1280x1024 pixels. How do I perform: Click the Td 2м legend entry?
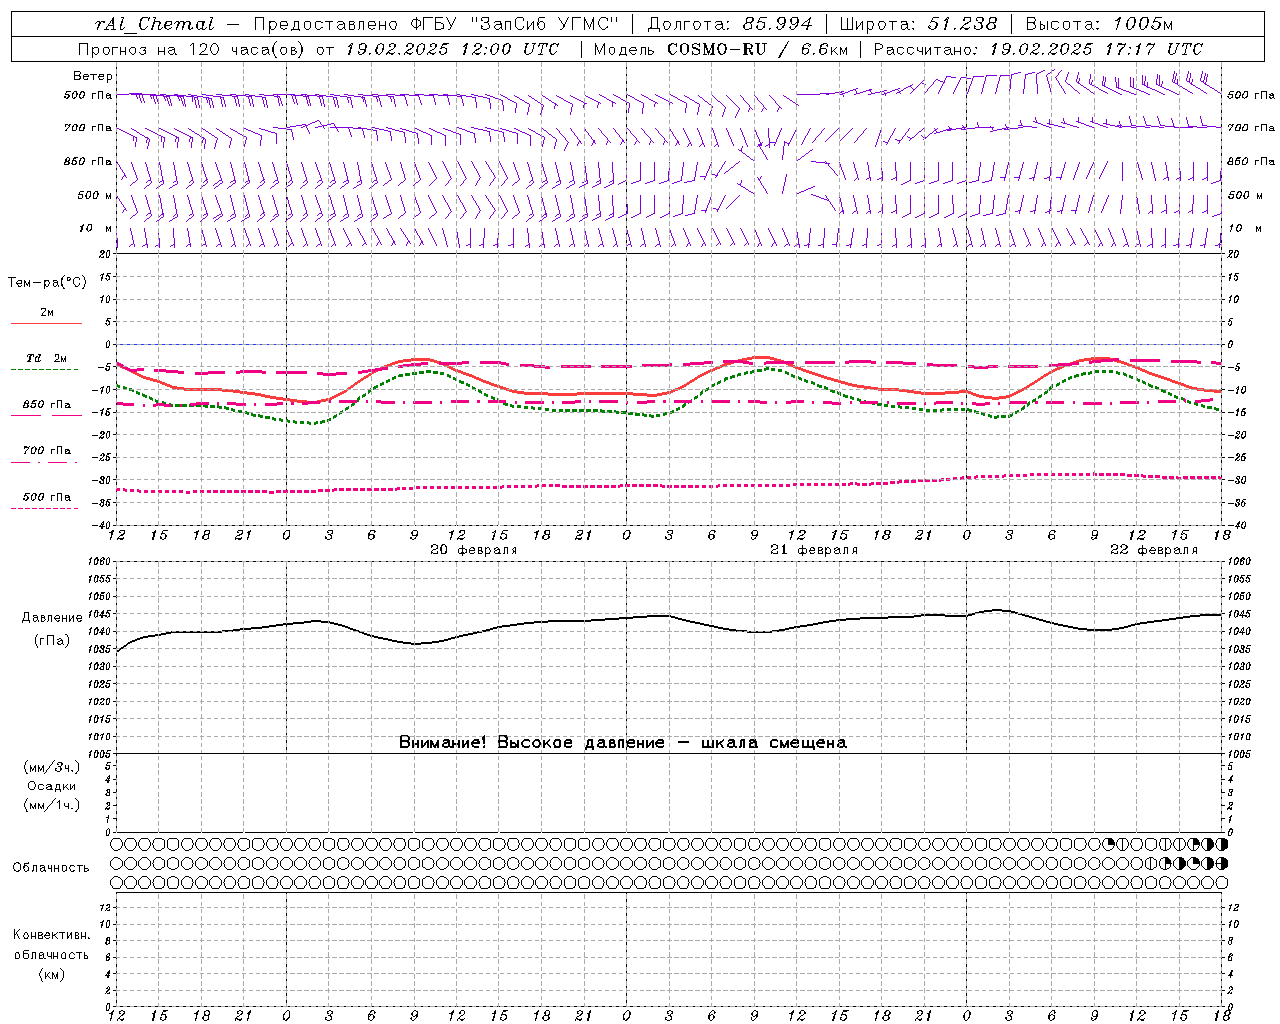pos(47,358)
